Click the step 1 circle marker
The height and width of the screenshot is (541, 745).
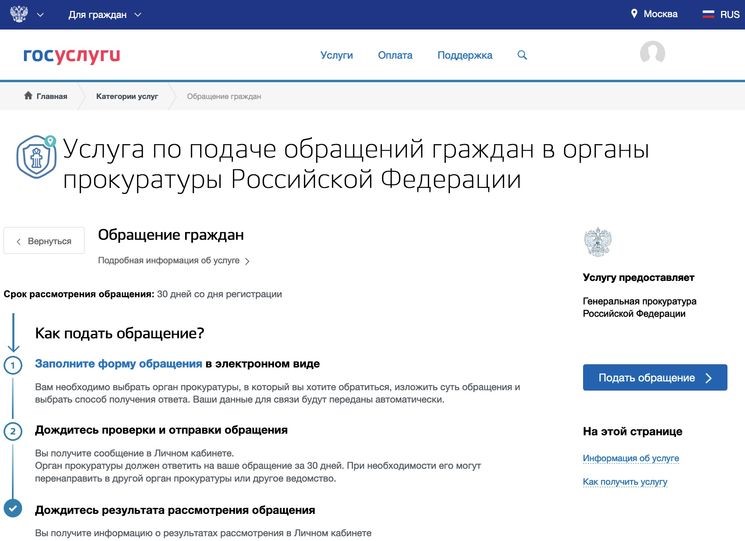(13, 365)
